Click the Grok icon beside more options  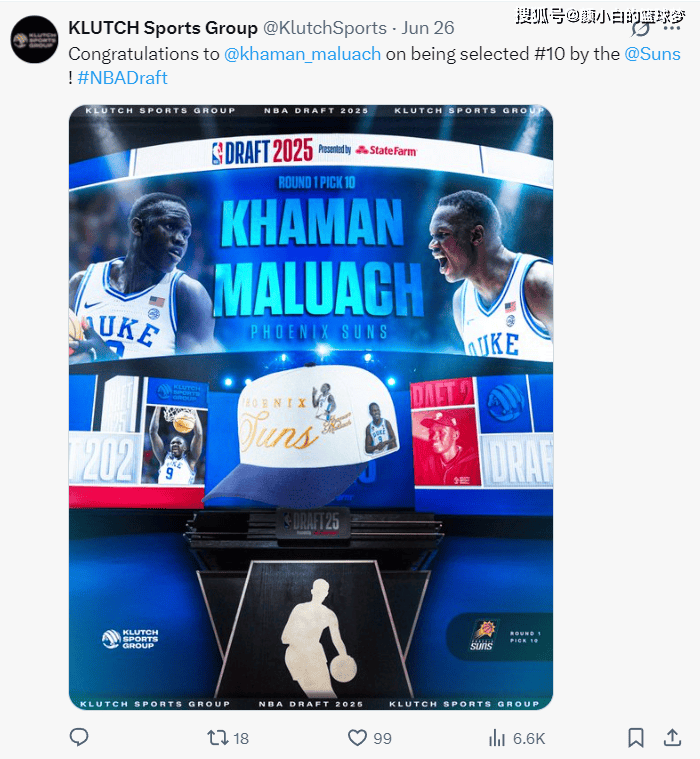click(640, 28)
